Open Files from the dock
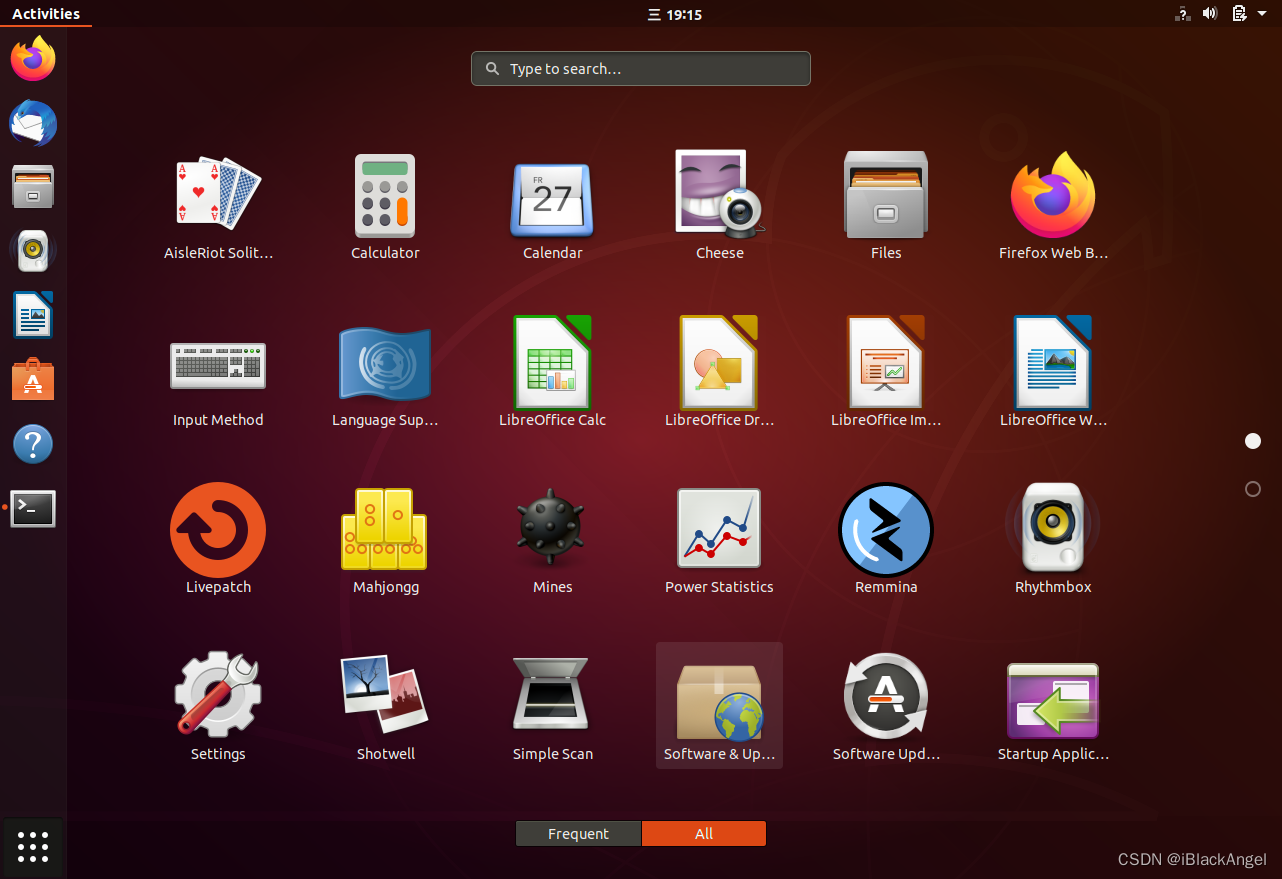Viewport: 1282px width, 879px height. tap(33, 187)
